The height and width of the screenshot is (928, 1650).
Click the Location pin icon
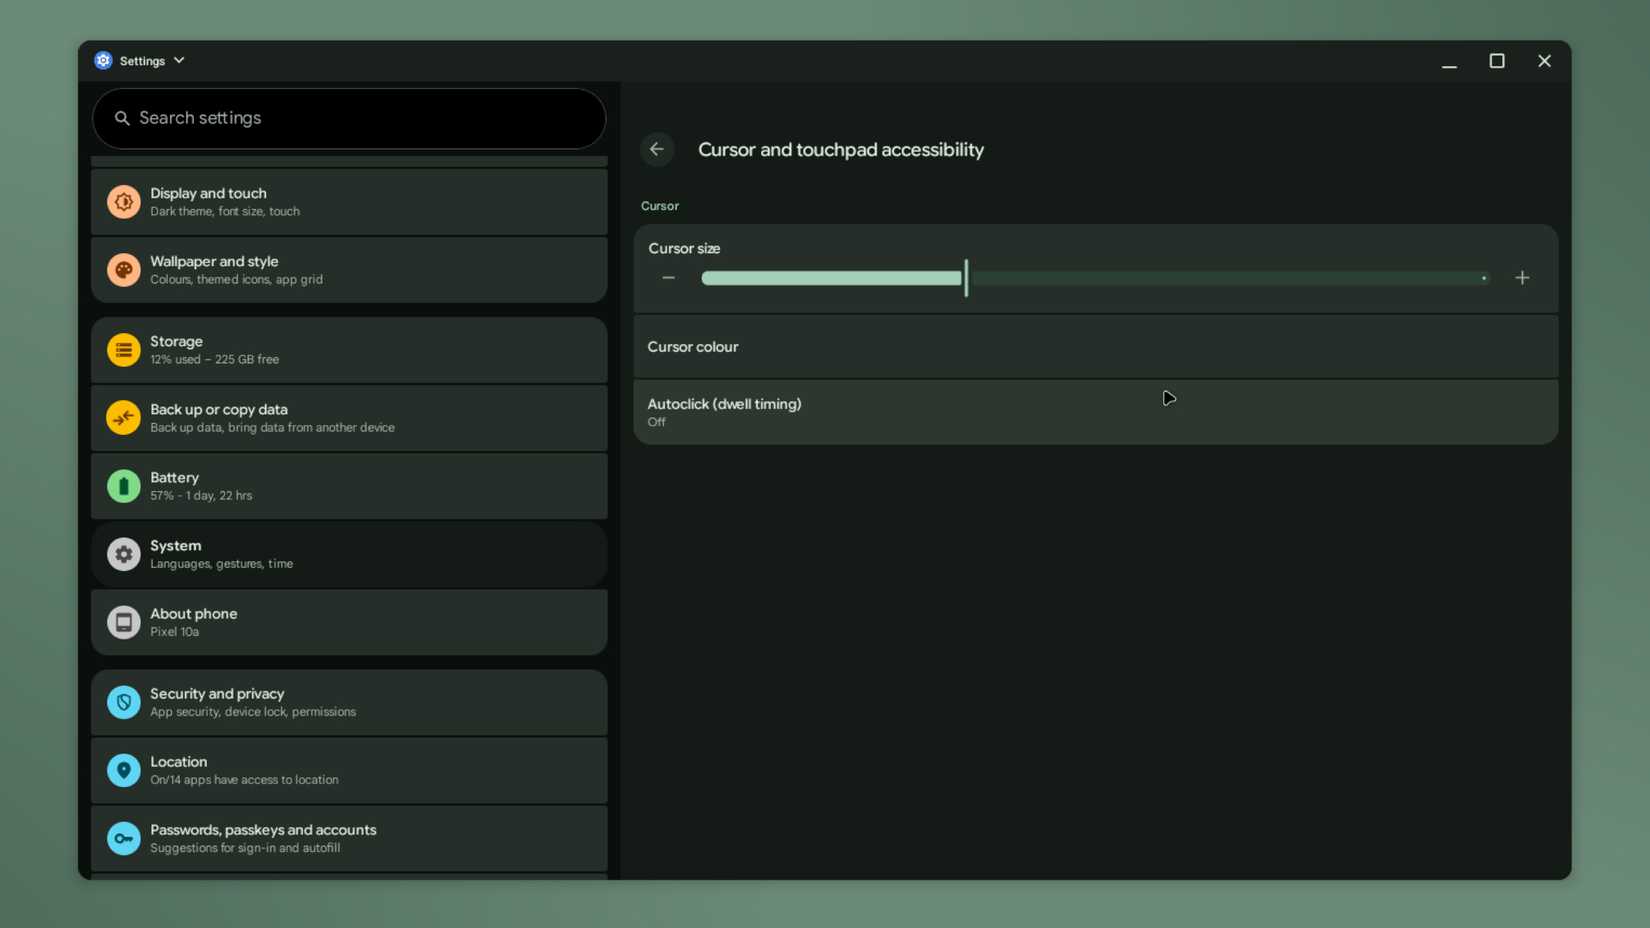click(123, 770)
